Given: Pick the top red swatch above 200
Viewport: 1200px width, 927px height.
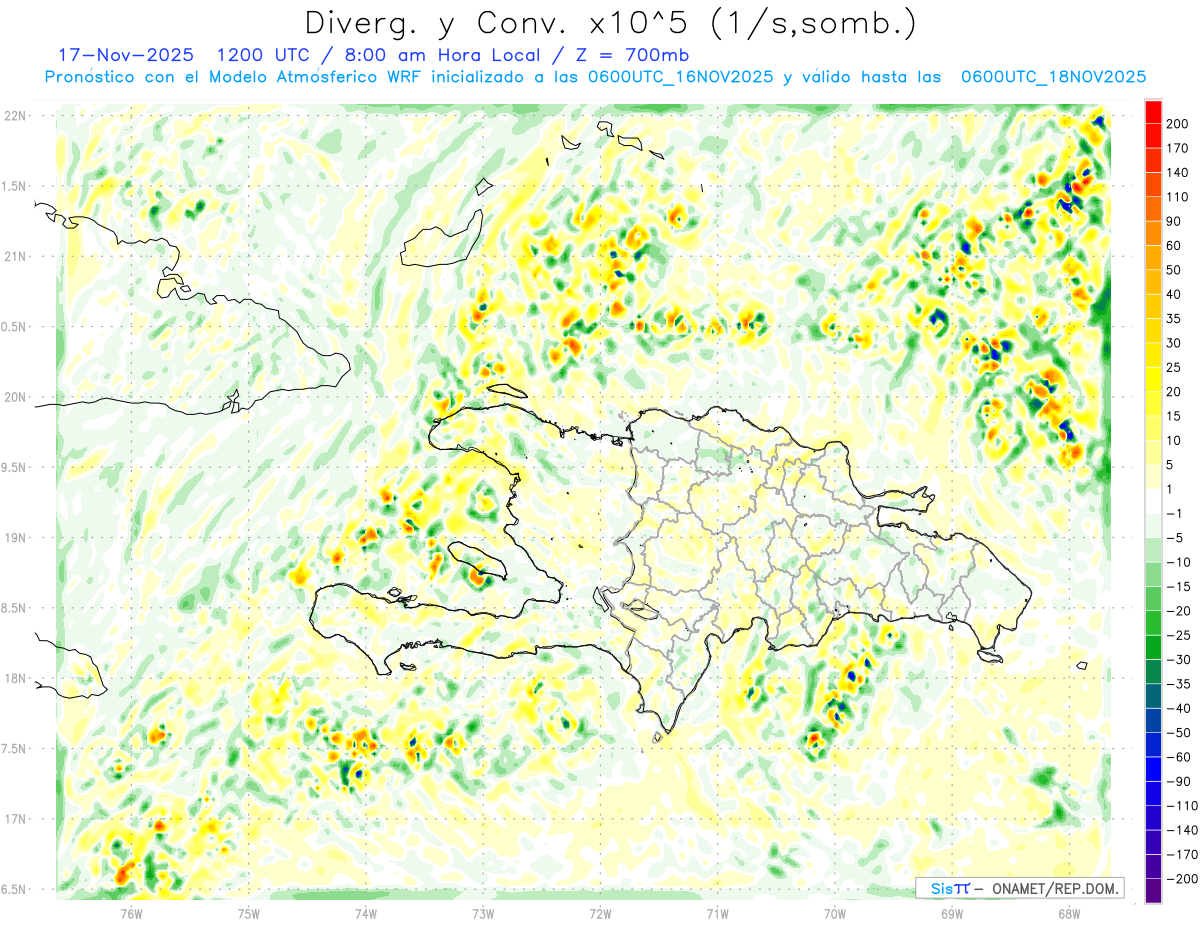Looking at the screenshot, I should 1153,111.
